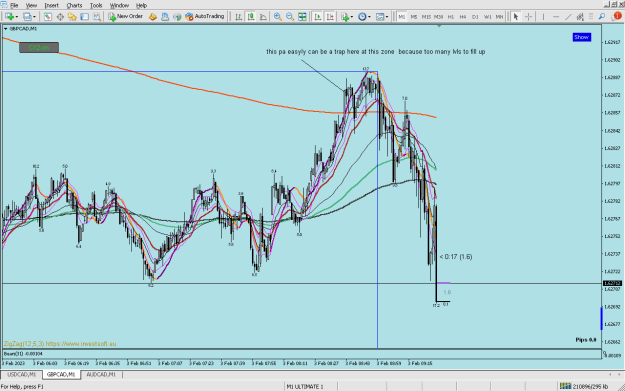The width and height of the screenshot is (625, 391).
Task: Draw a horizontal line tool
Action: (556, 17)
